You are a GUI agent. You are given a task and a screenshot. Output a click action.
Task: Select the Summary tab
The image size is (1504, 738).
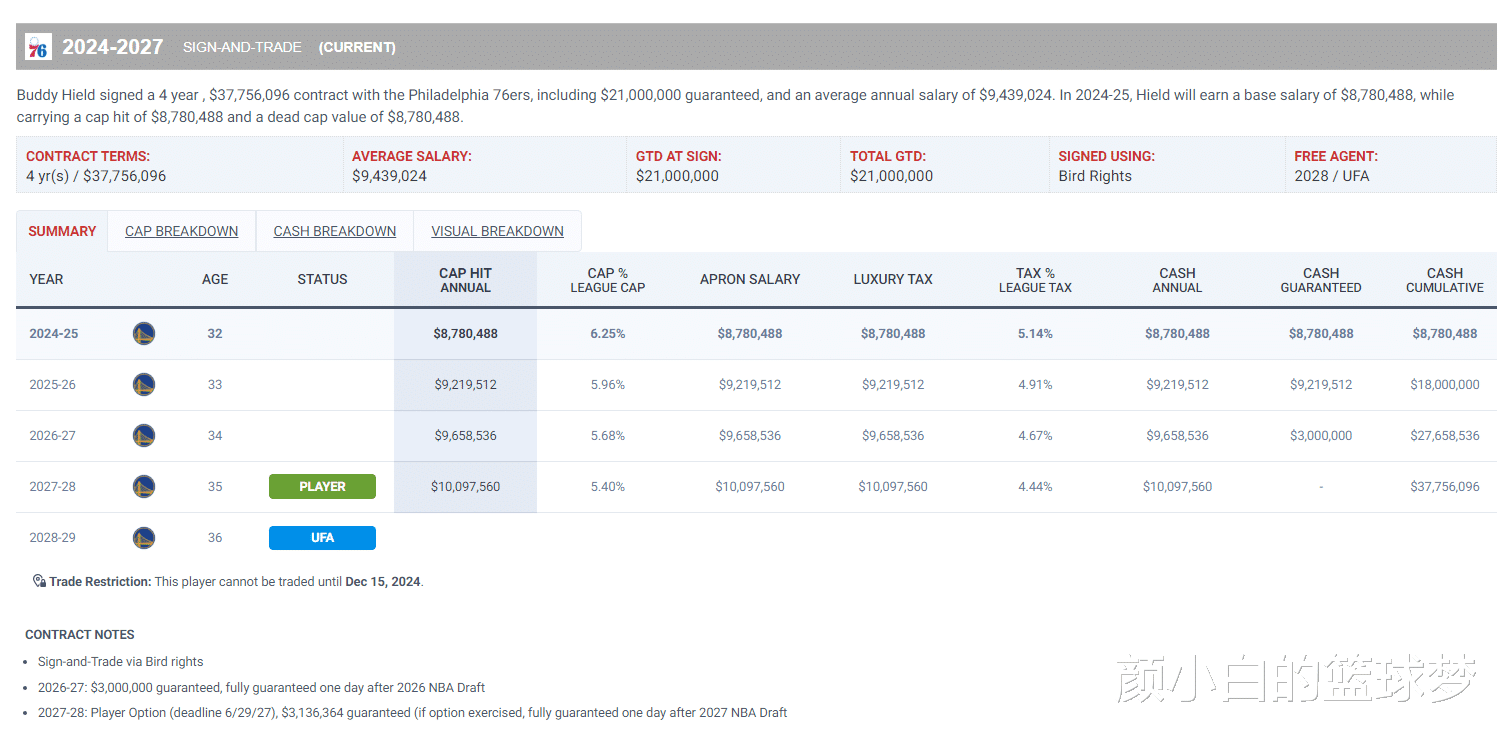click(62, 231)
